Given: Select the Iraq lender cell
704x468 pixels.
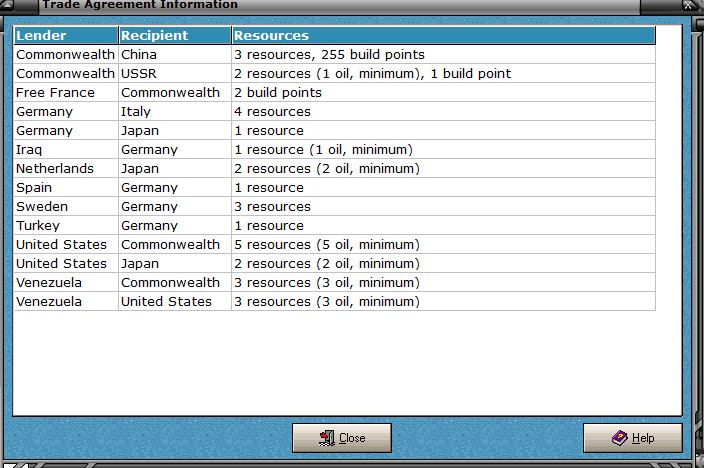Looking at the screenshot, I should point(66,150).
